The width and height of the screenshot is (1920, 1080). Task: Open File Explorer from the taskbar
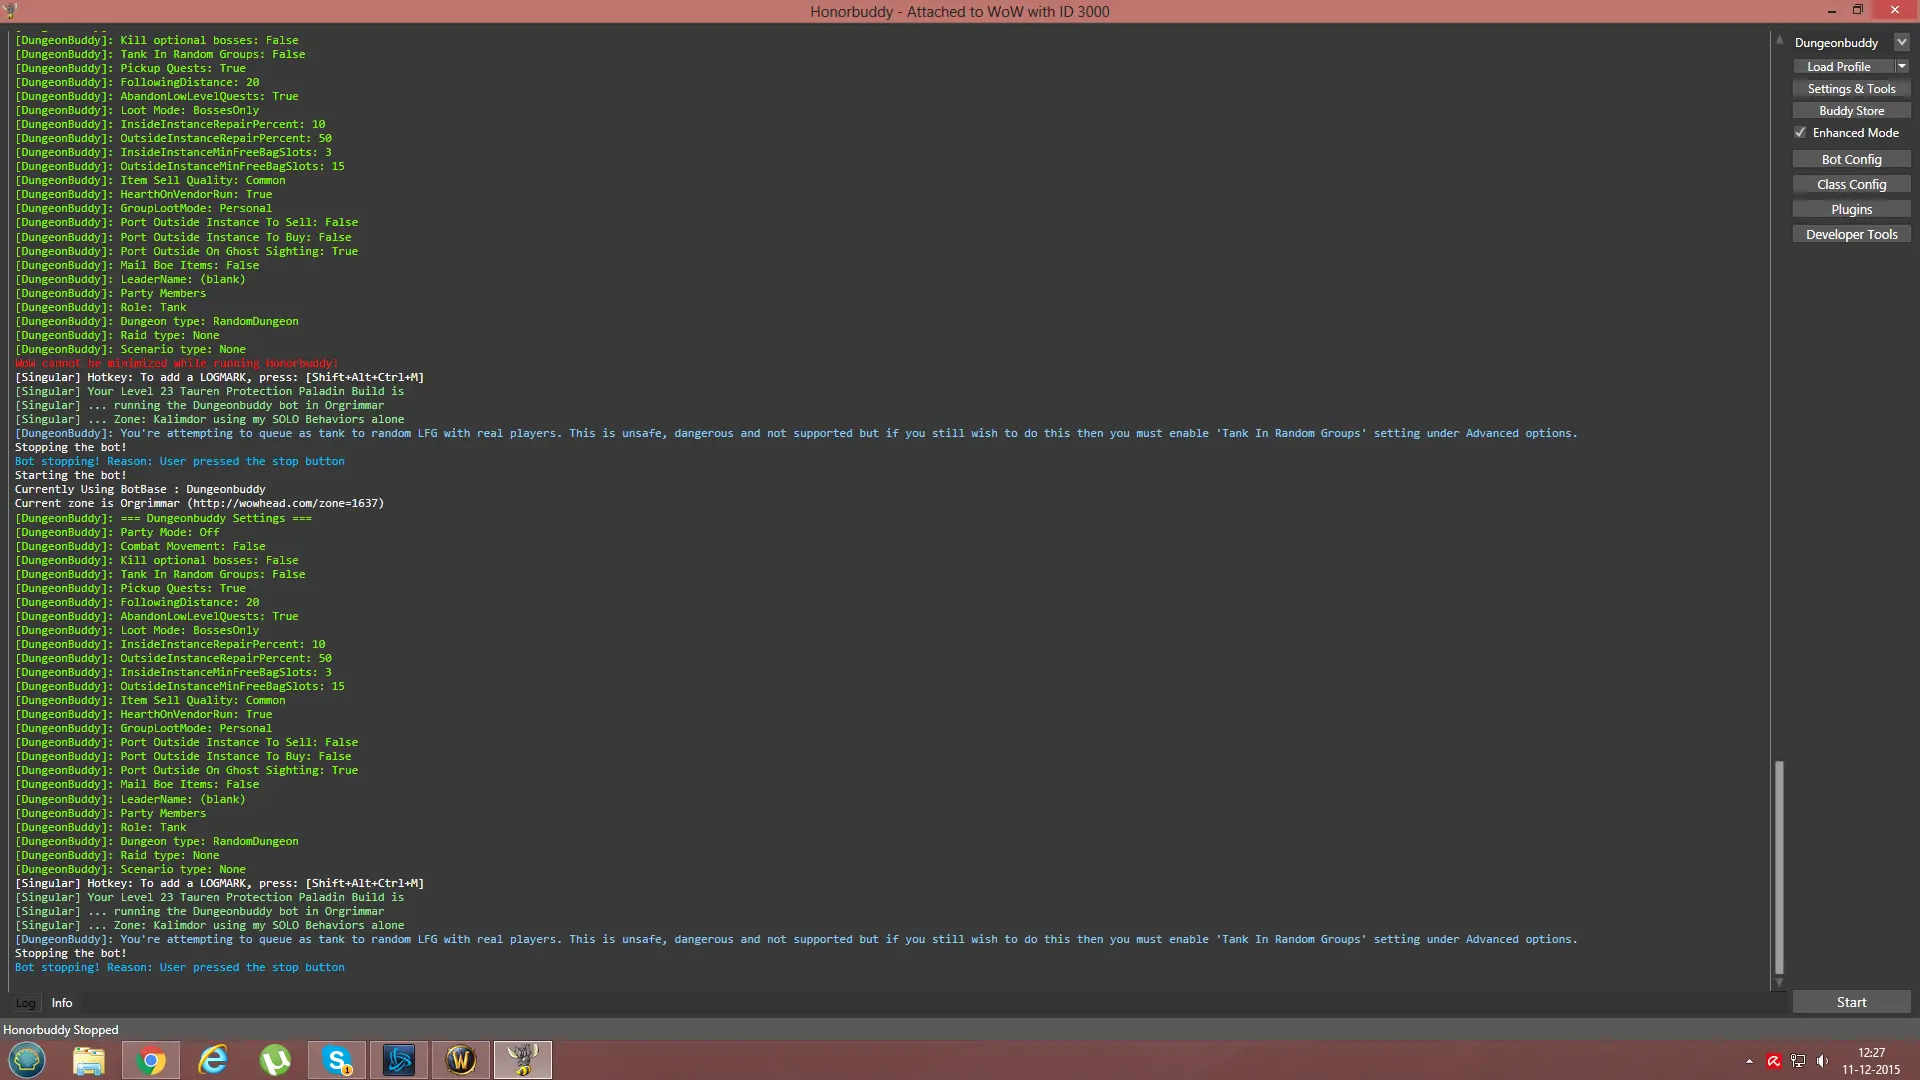[x=89, y=1060]
